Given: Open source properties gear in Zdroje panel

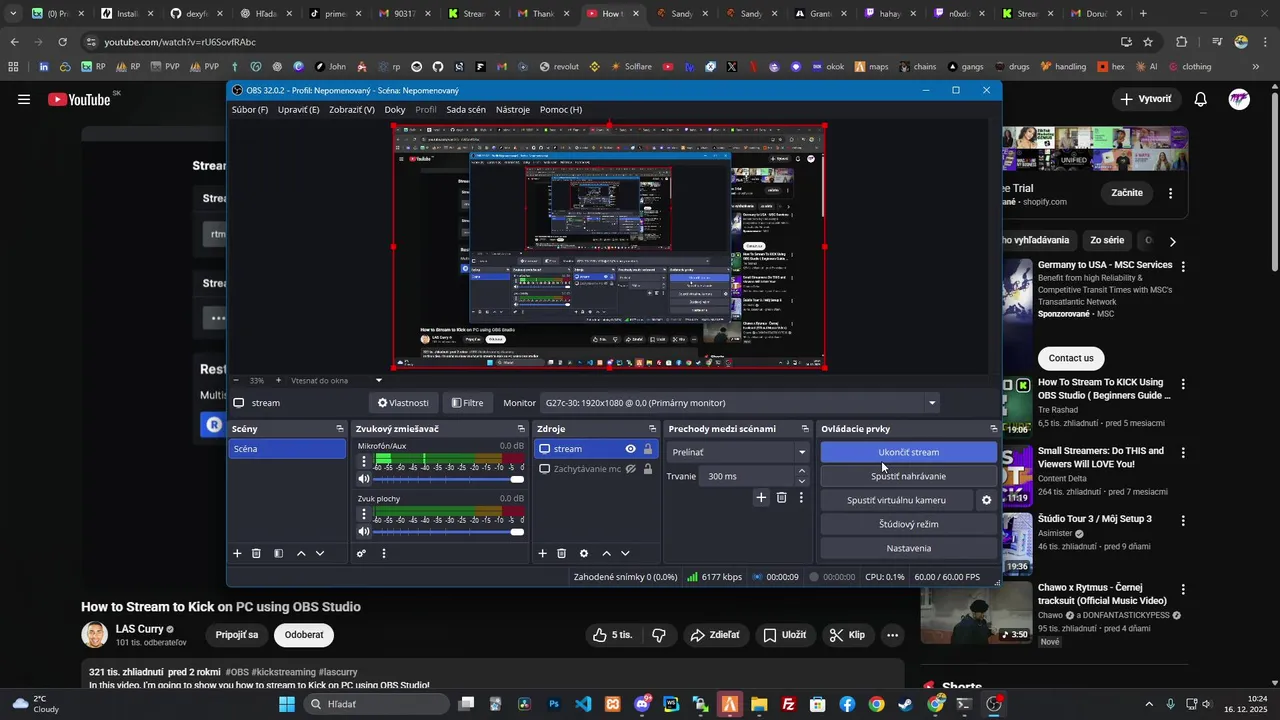Looking at the screenshot, I should click(x=584, y=553).
